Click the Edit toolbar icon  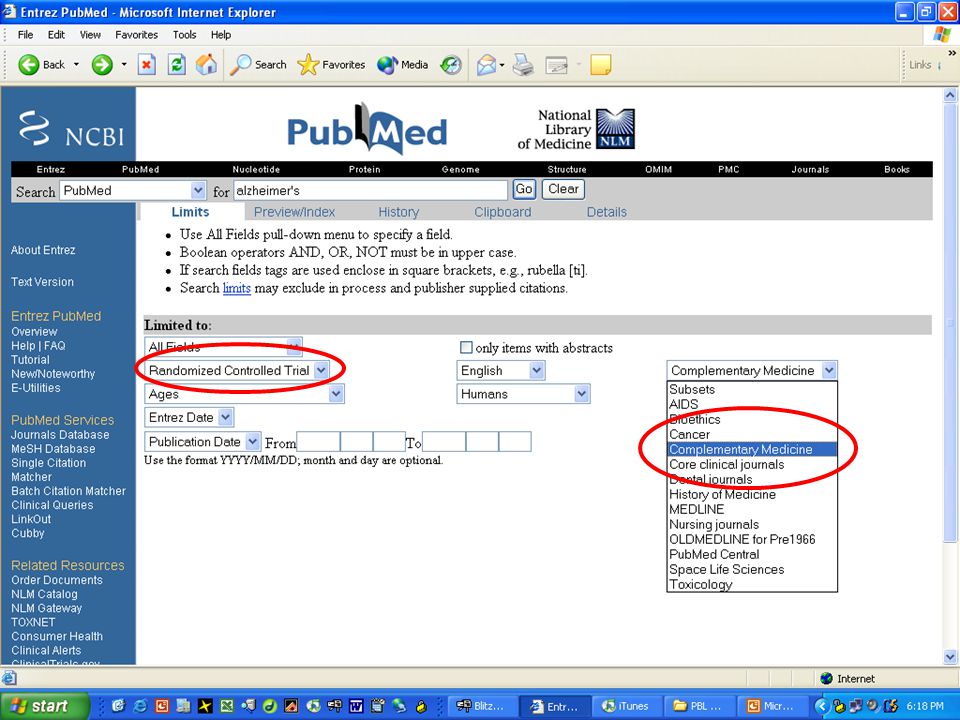556,64
